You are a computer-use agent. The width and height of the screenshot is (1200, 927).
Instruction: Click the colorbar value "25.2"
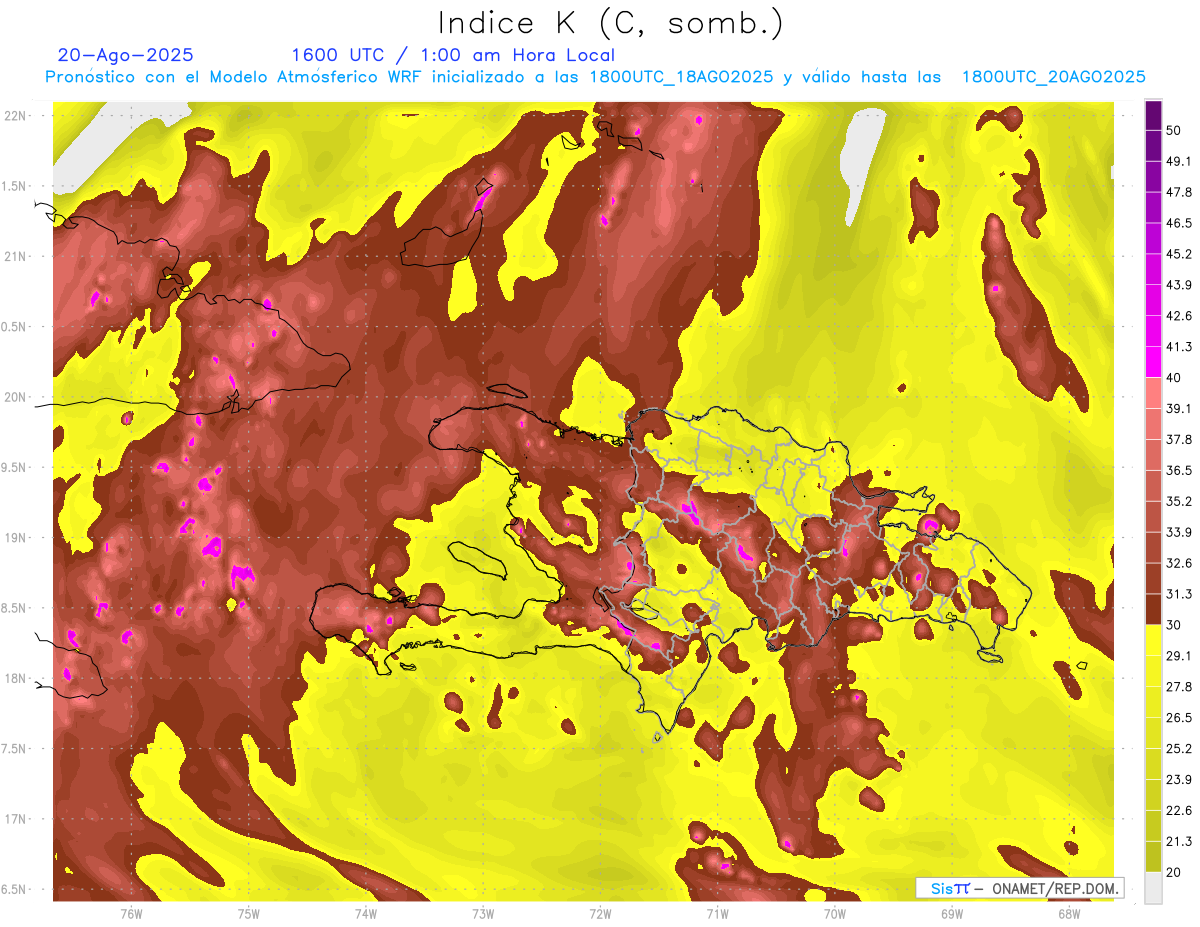[x=1178, y=748]
